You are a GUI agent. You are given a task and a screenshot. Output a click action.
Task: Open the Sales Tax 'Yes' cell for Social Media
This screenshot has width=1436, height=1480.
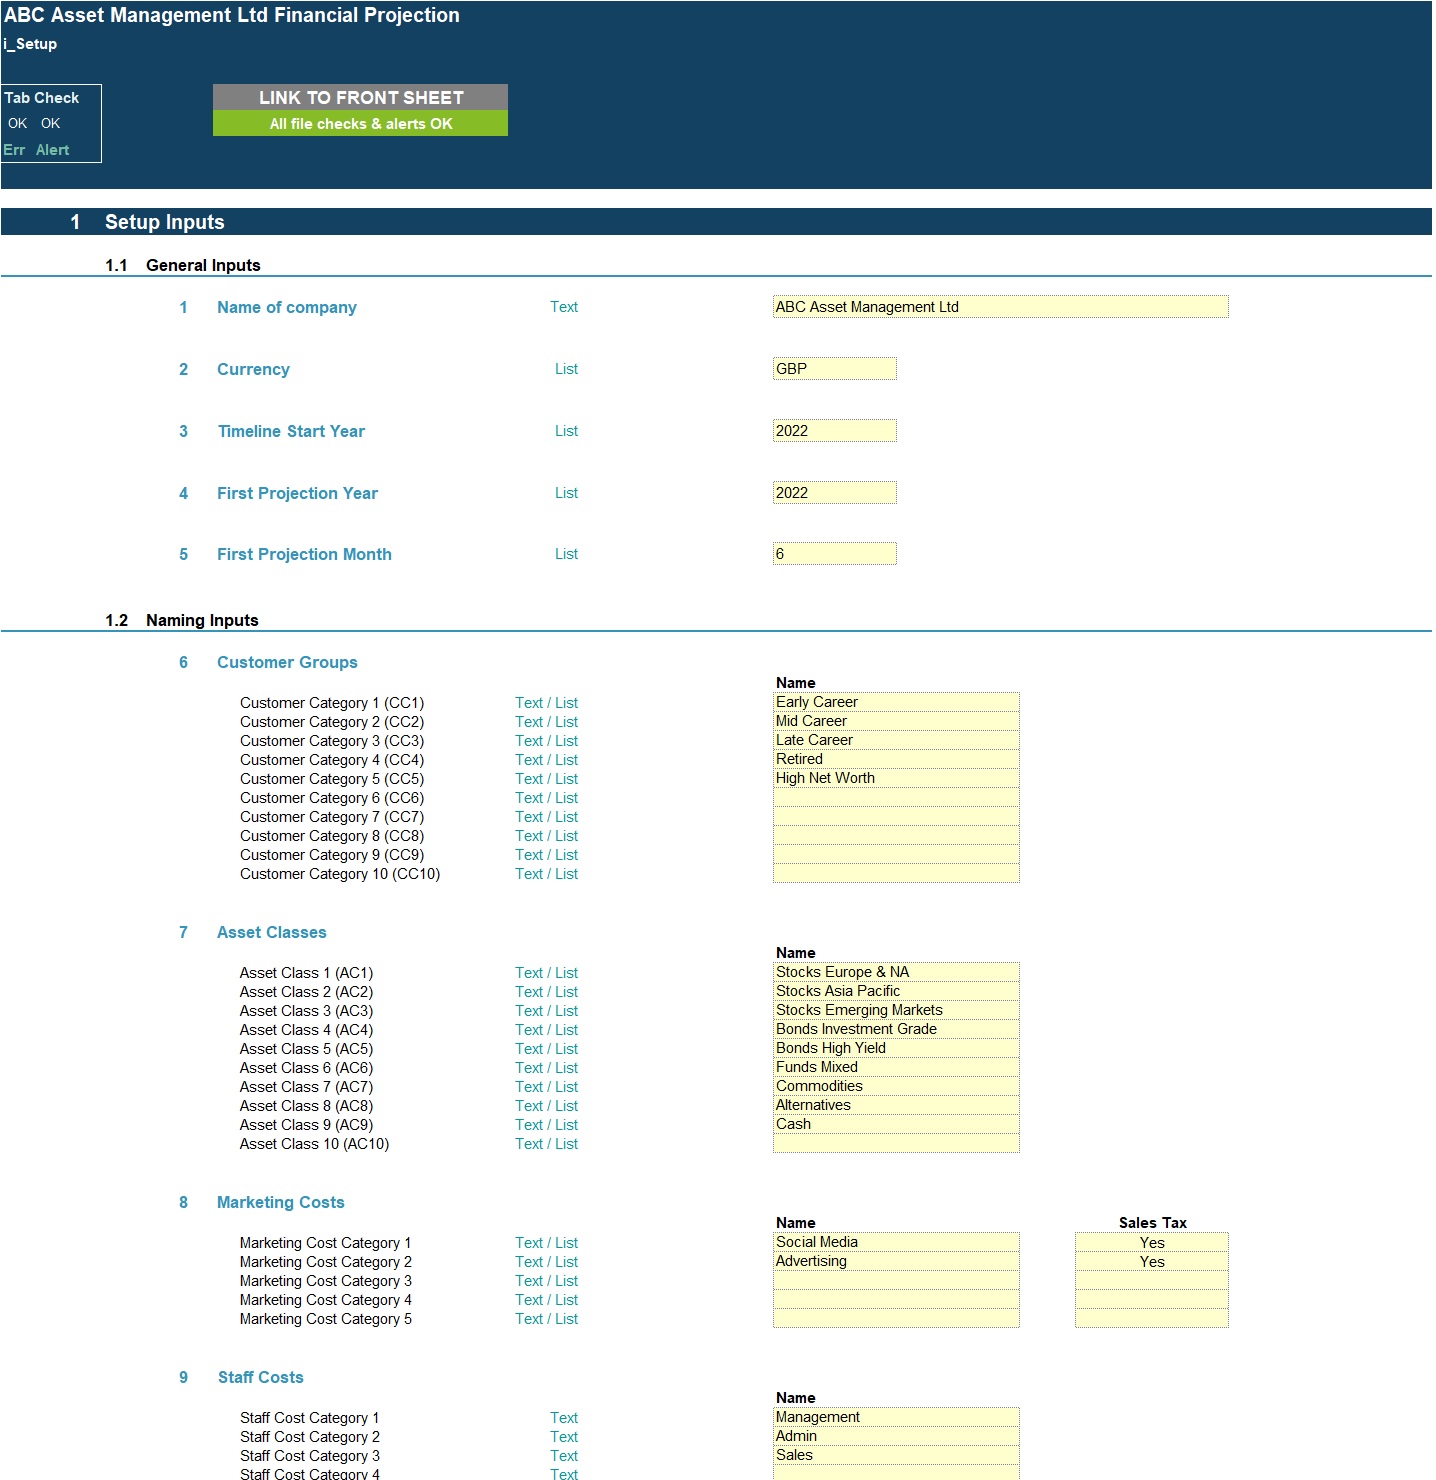1152,1242
